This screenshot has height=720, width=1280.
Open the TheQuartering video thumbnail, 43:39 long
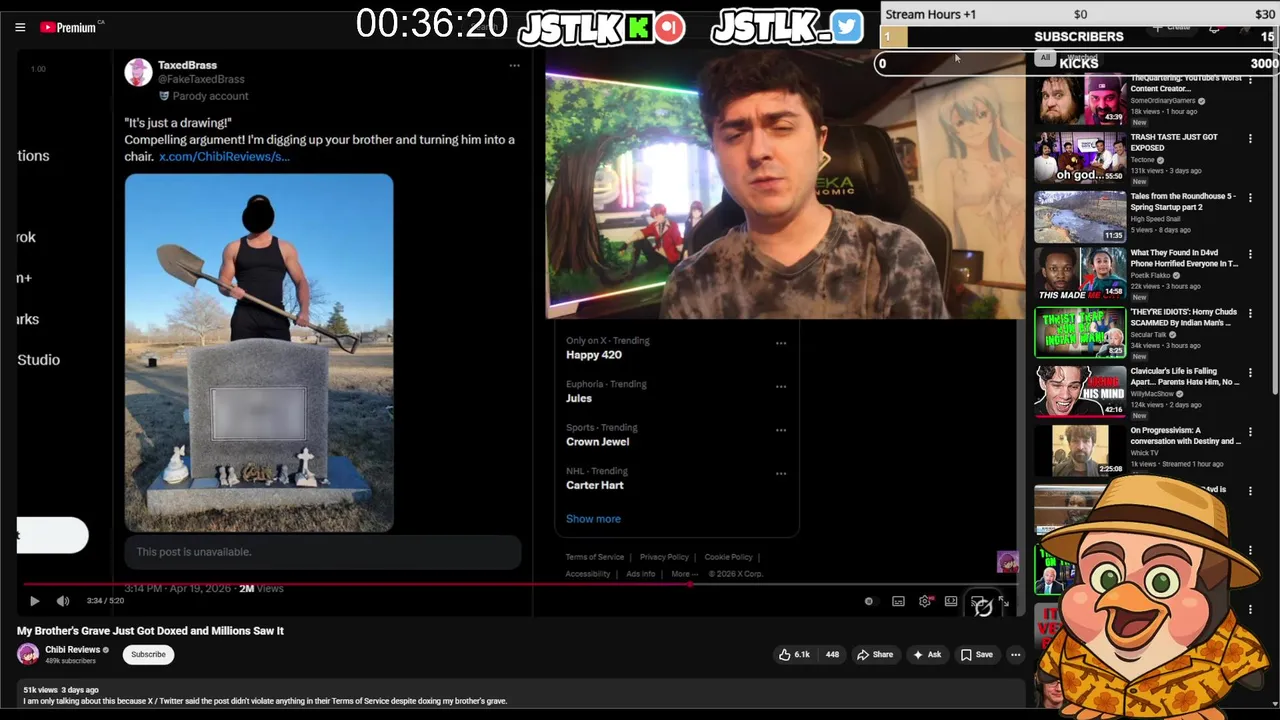[1080, 99]
